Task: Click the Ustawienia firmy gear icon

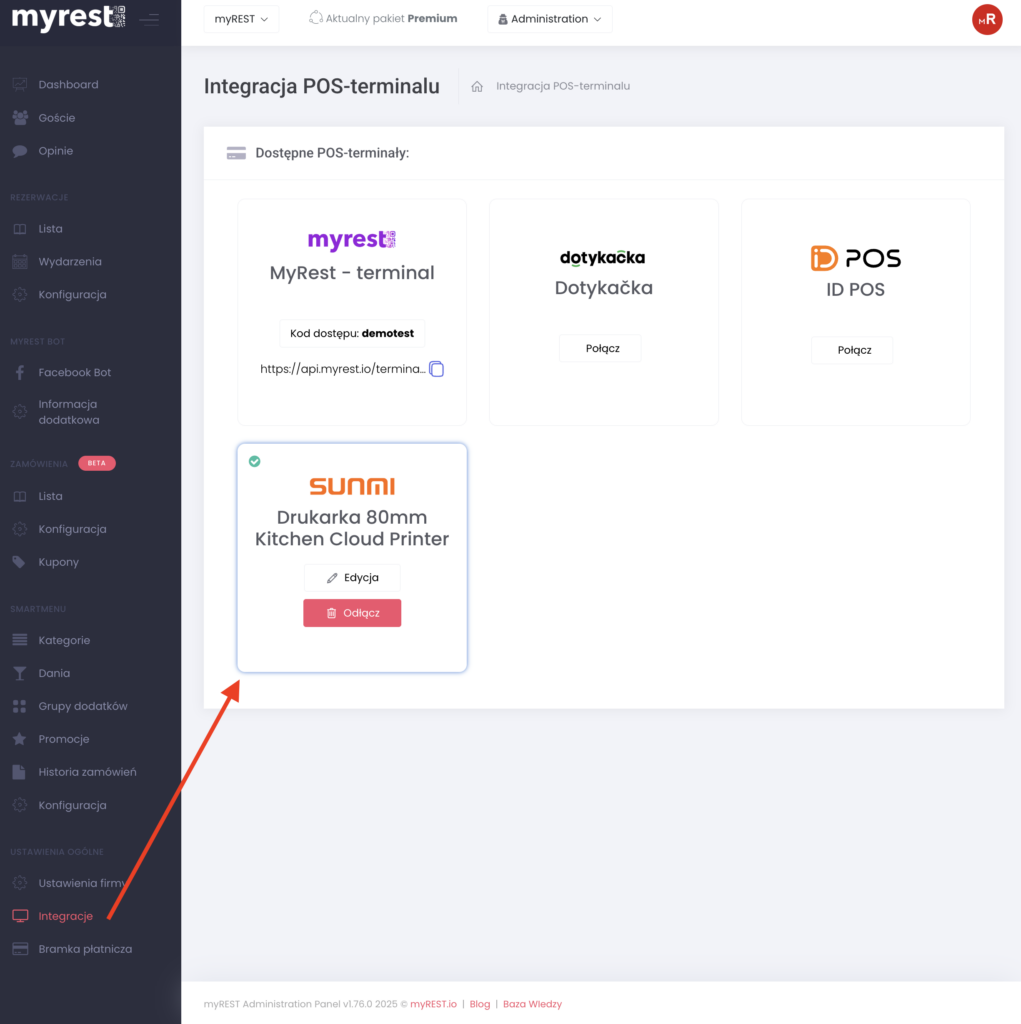Action: coord(20,883)
